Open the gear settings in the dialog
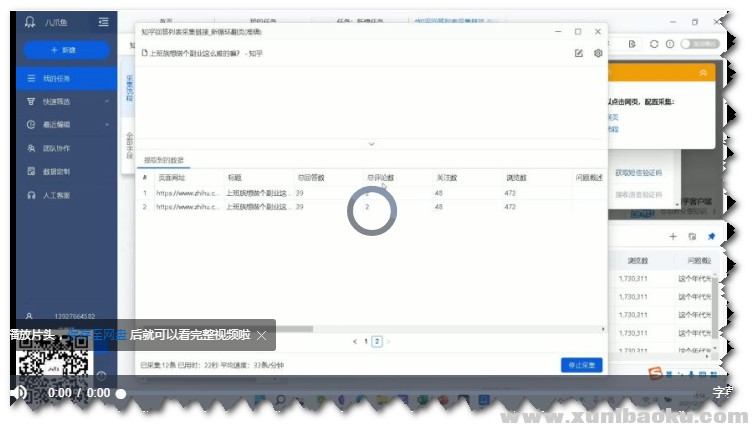Screen dimensions: 753x429 tap(598, 53)
